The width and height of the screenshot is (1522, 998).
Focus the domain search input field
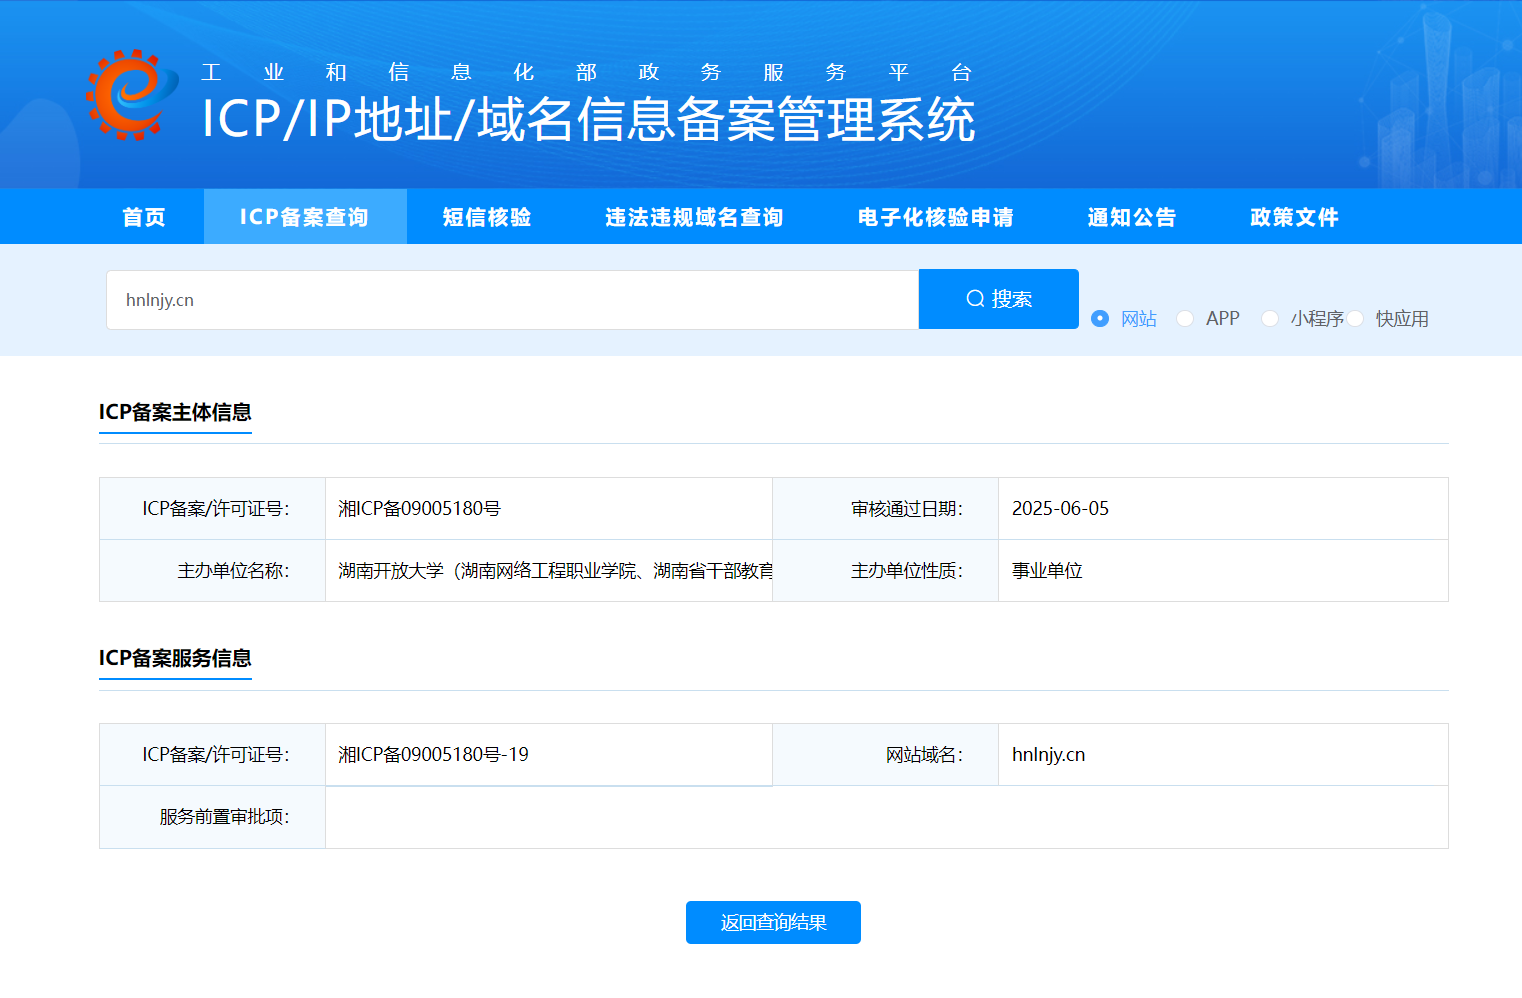(x=512, y=300)
